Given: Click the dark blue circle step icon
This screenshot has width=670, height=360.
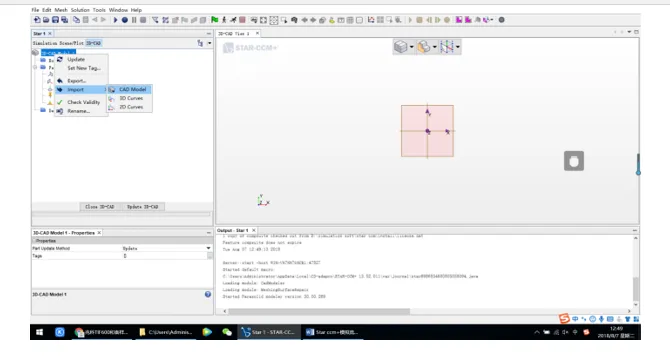Looking at the screenshot, I should point(125,20).
